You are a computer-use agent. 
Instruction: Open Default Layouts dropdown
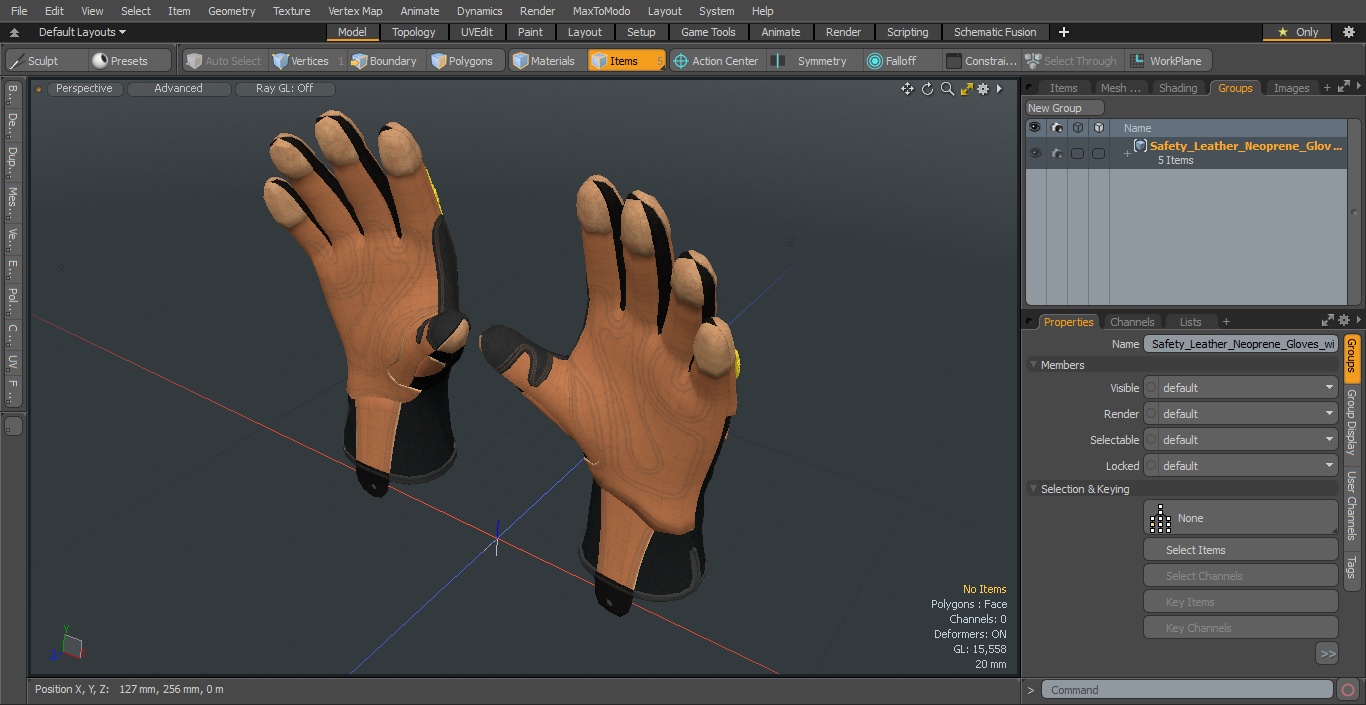(82, 32)
